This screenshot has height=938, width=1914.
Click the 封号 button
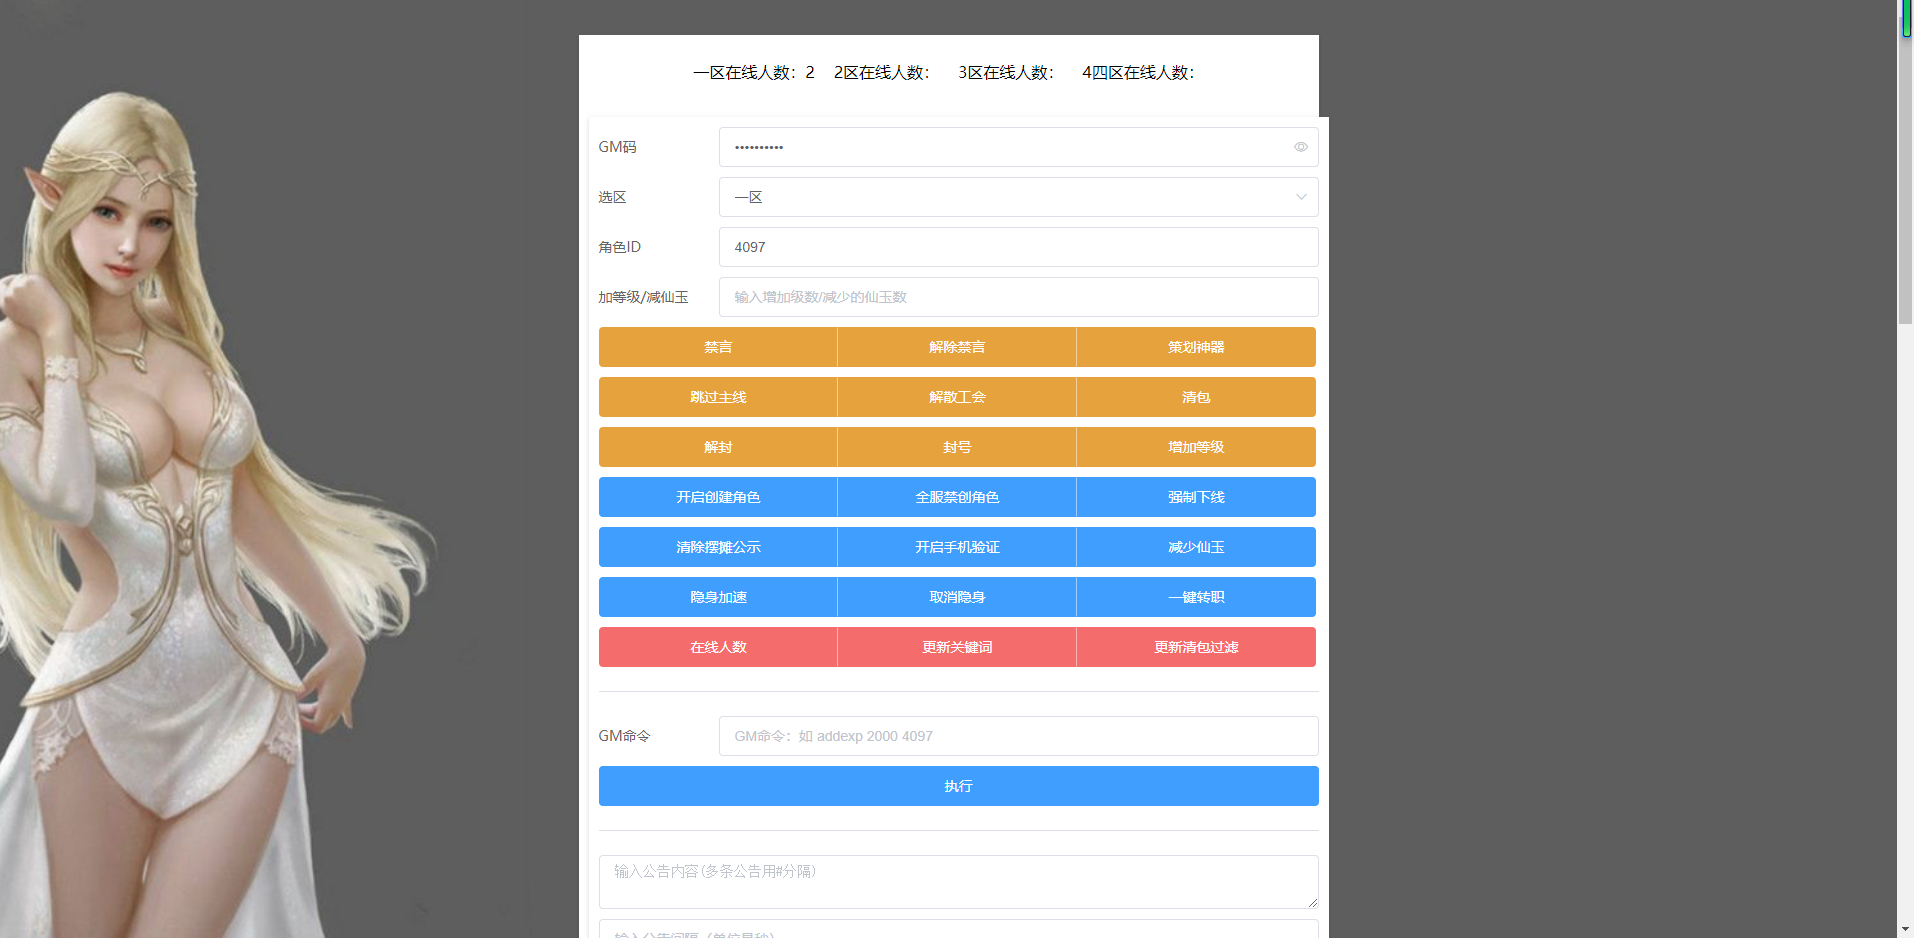(x=957, y=447)
